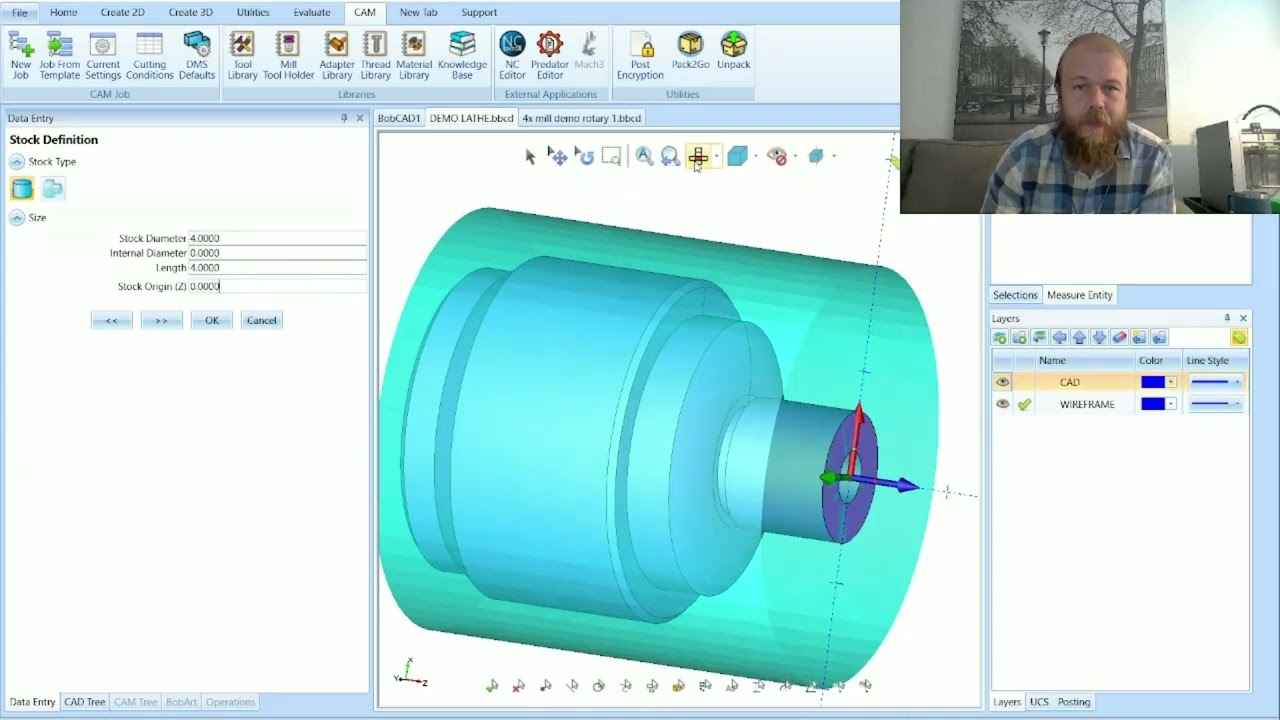1280x720 pixels.
Task: Click the move layer up arrow
Action: (1079, 338)
